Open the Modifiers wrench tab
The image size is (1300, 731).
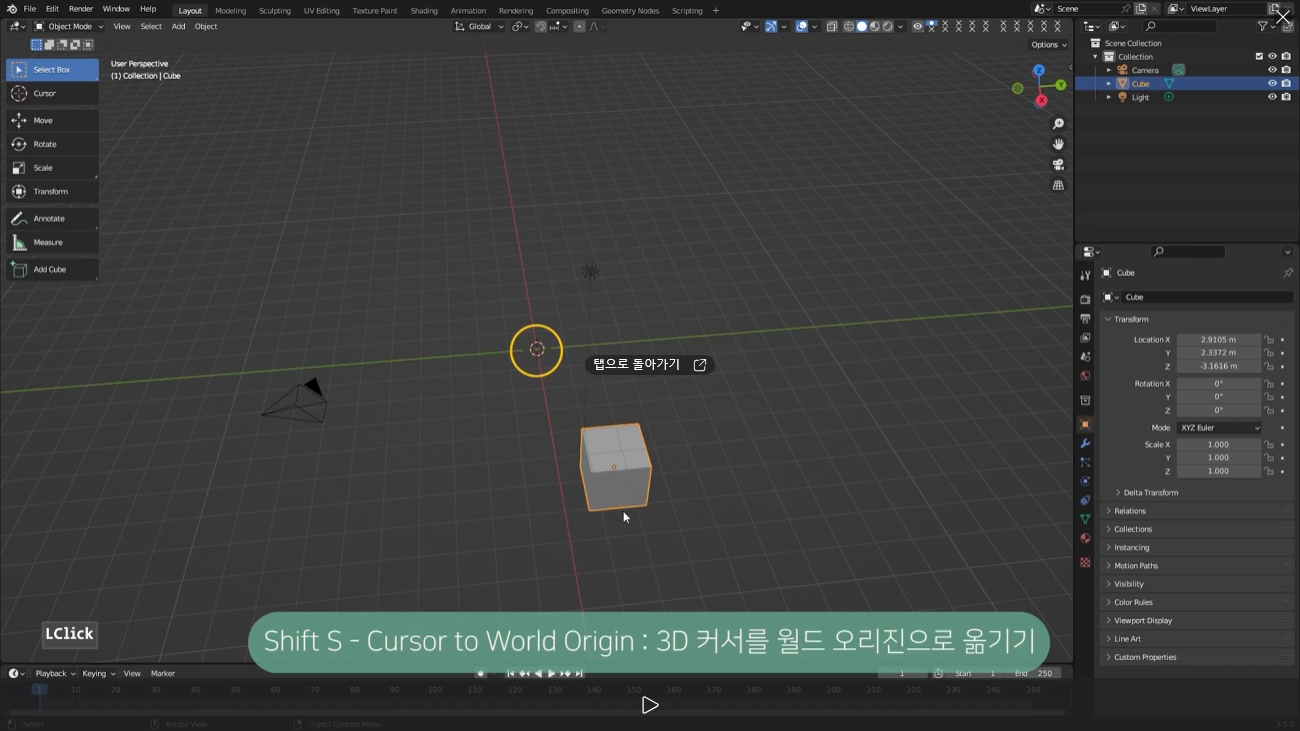pos(1085,443)
